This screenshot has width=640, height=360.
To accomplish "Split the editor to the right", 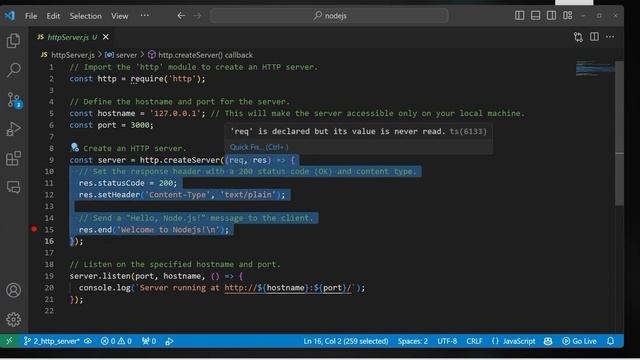I will [594, 37].
